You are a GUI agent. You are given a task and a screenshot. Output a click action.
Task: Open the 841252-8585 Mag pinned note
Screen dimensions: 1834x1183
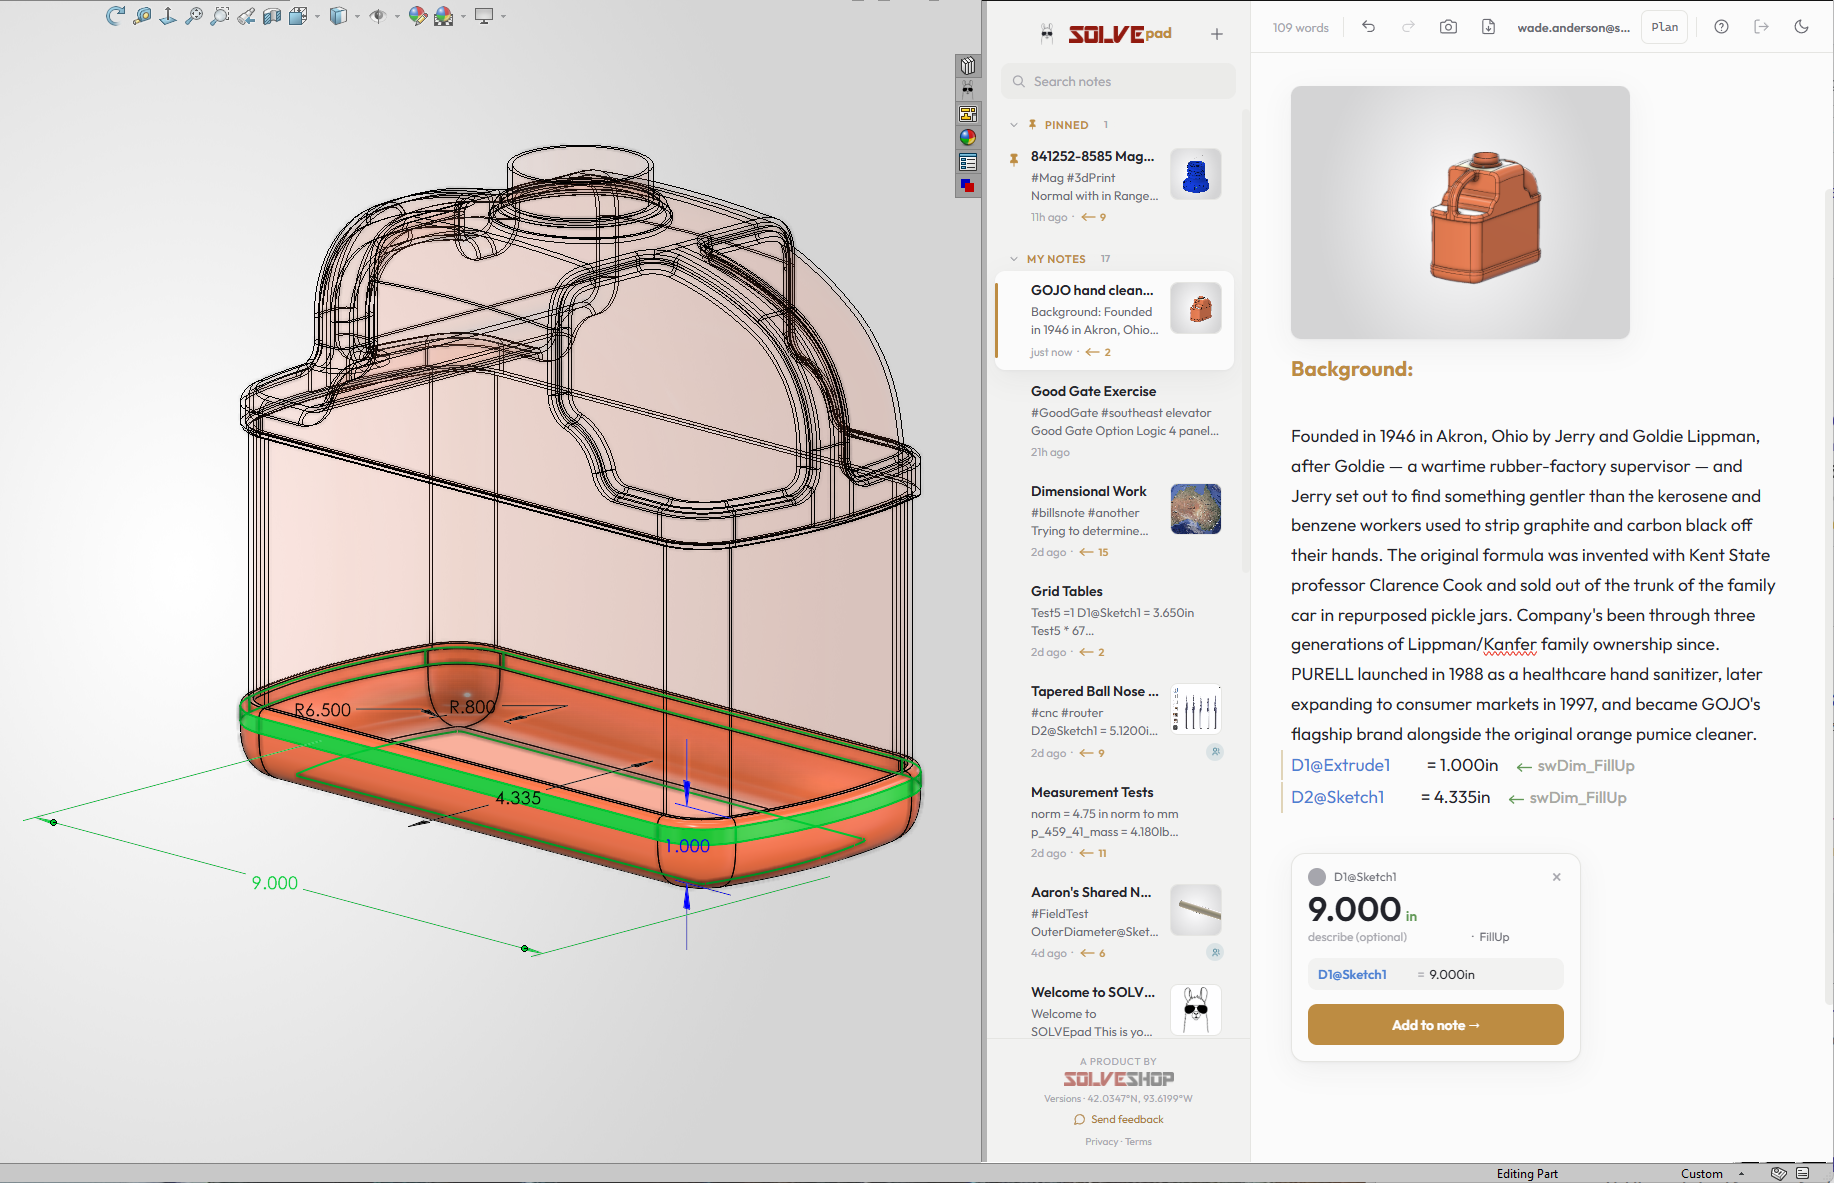click(x=1115, y=186)
